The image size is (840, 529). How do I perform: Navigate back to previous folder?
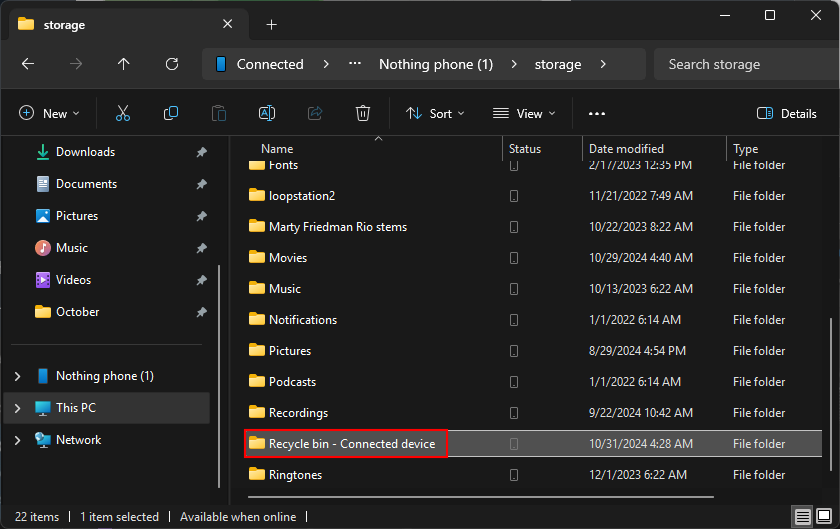[28, 64]
